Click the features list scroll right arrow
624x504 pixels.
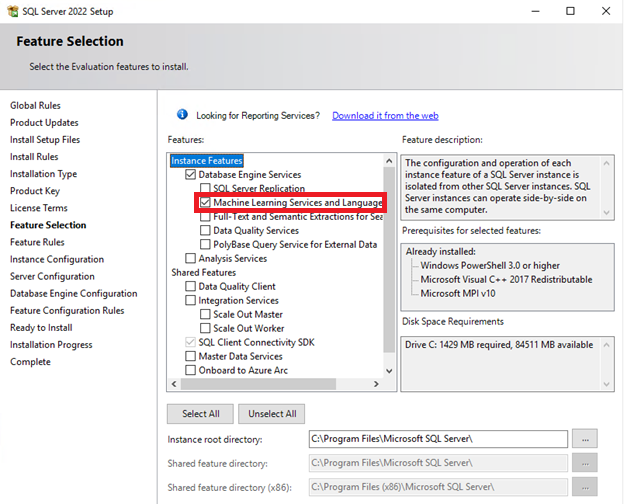click(376, 384)
